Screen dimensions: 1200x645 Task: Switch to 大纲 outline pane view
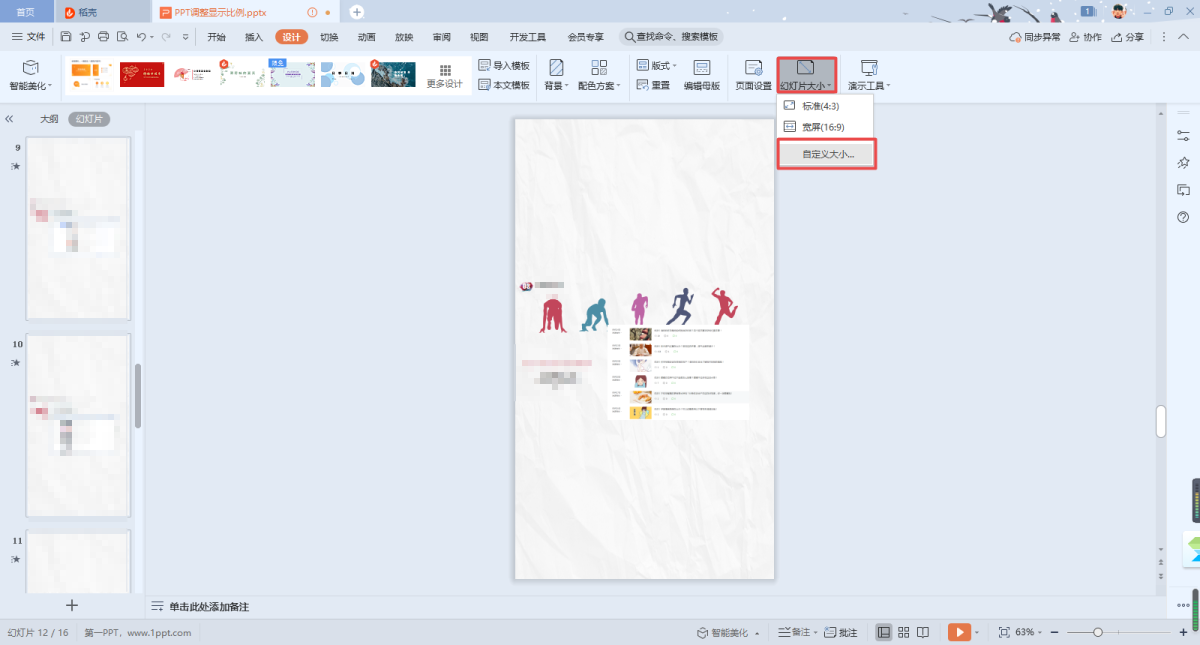[x=49, y=119]
